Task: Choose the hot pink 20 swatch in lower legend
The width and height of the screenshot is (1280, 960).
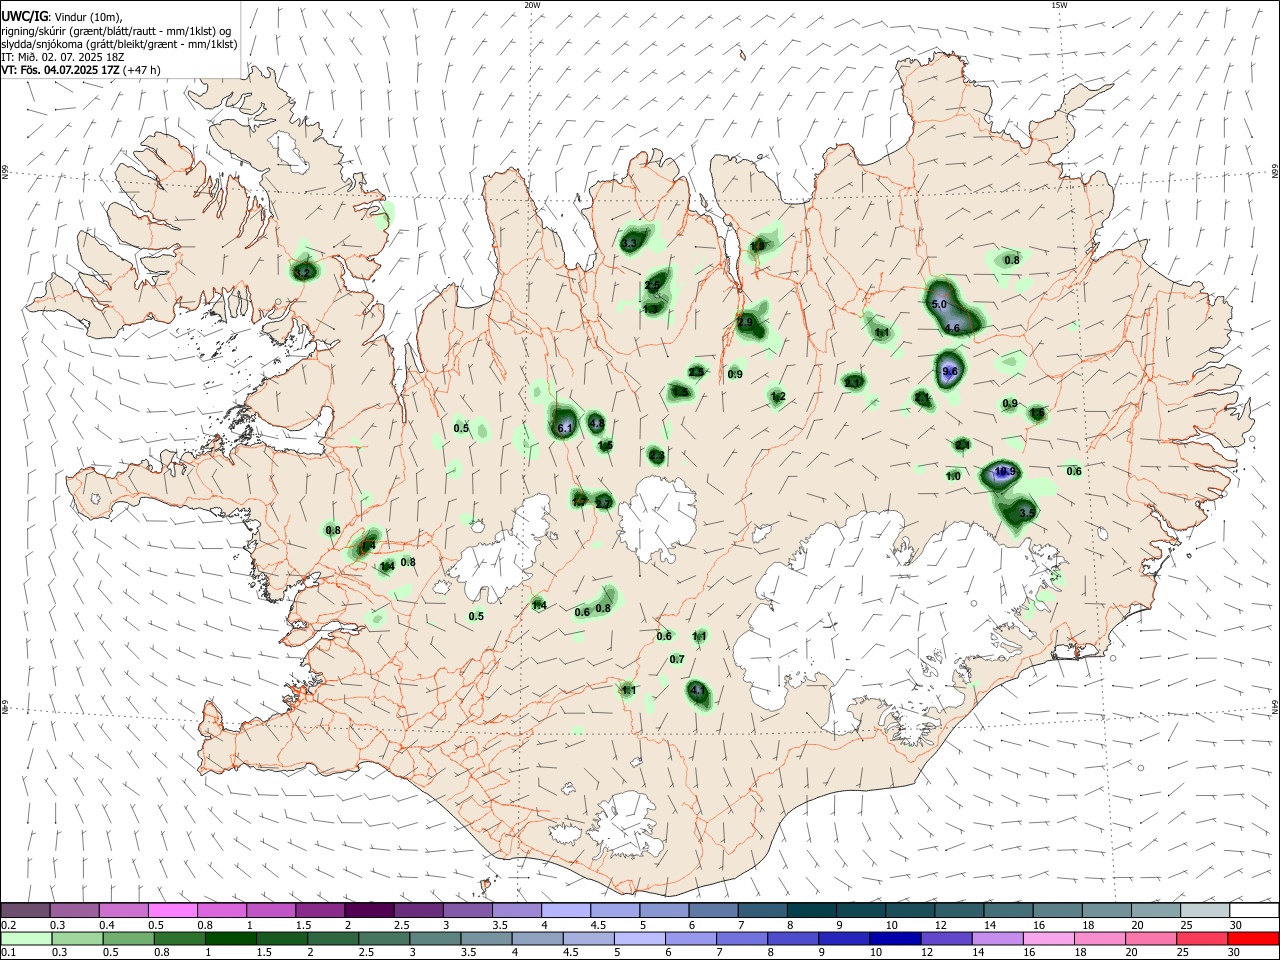Action: coord(1151,939)
